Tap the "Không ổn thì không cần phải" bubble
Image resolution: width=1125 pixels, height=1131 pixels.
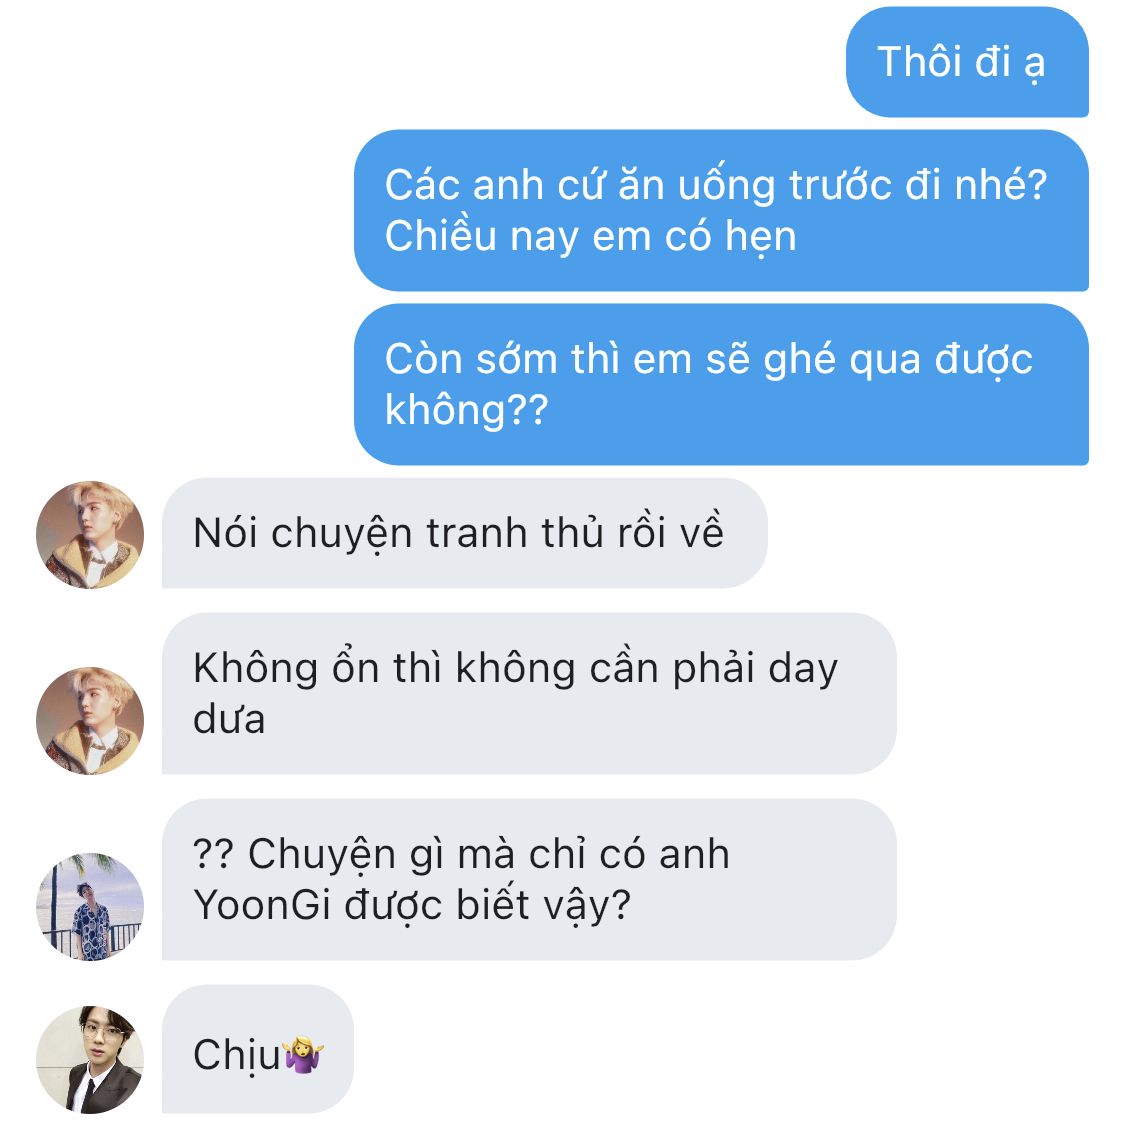(529, 693)
